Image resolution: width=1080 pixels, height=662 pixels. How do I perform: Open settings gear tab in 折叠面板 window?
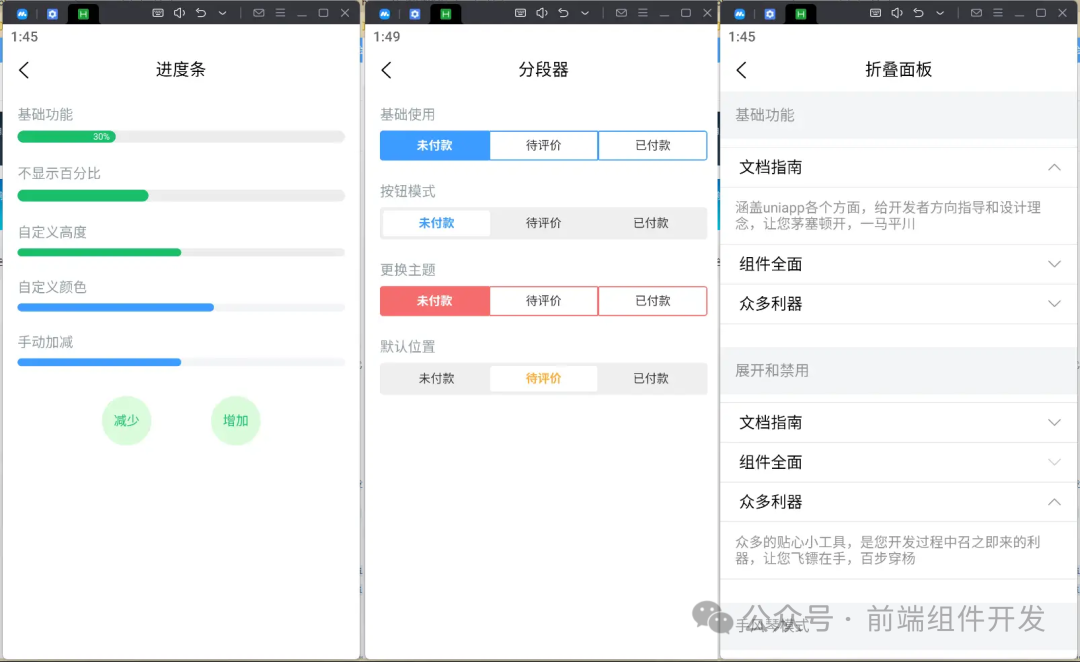[x=770, y=14]
